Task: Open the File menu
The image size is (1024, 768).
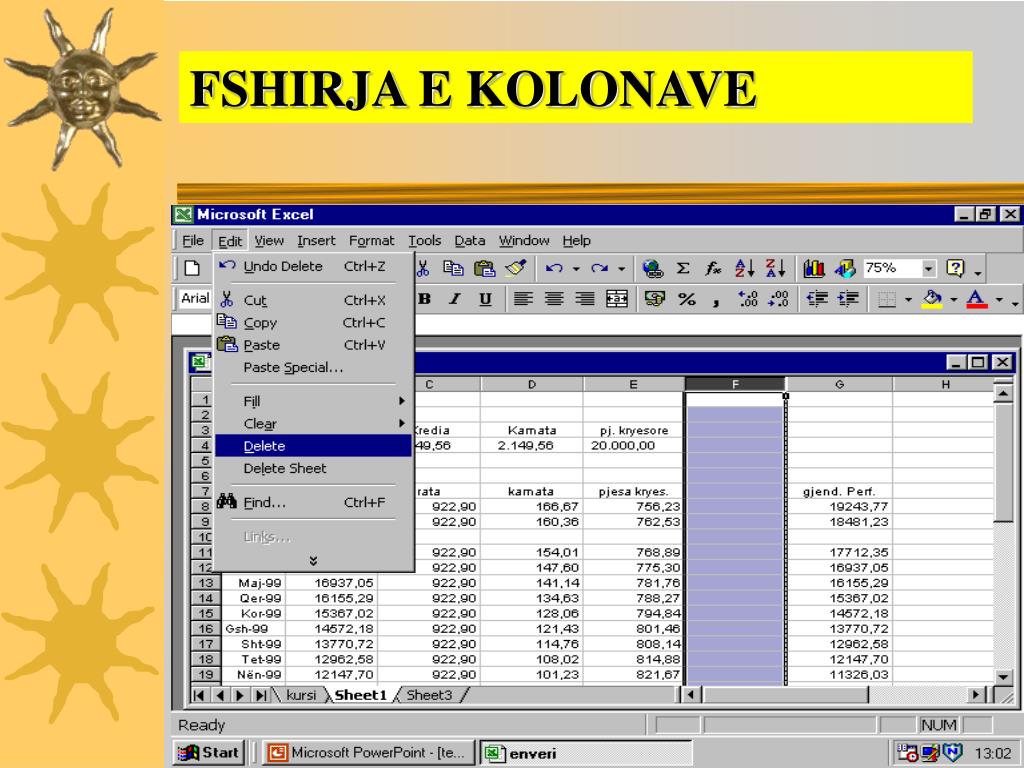Action: 193,240
